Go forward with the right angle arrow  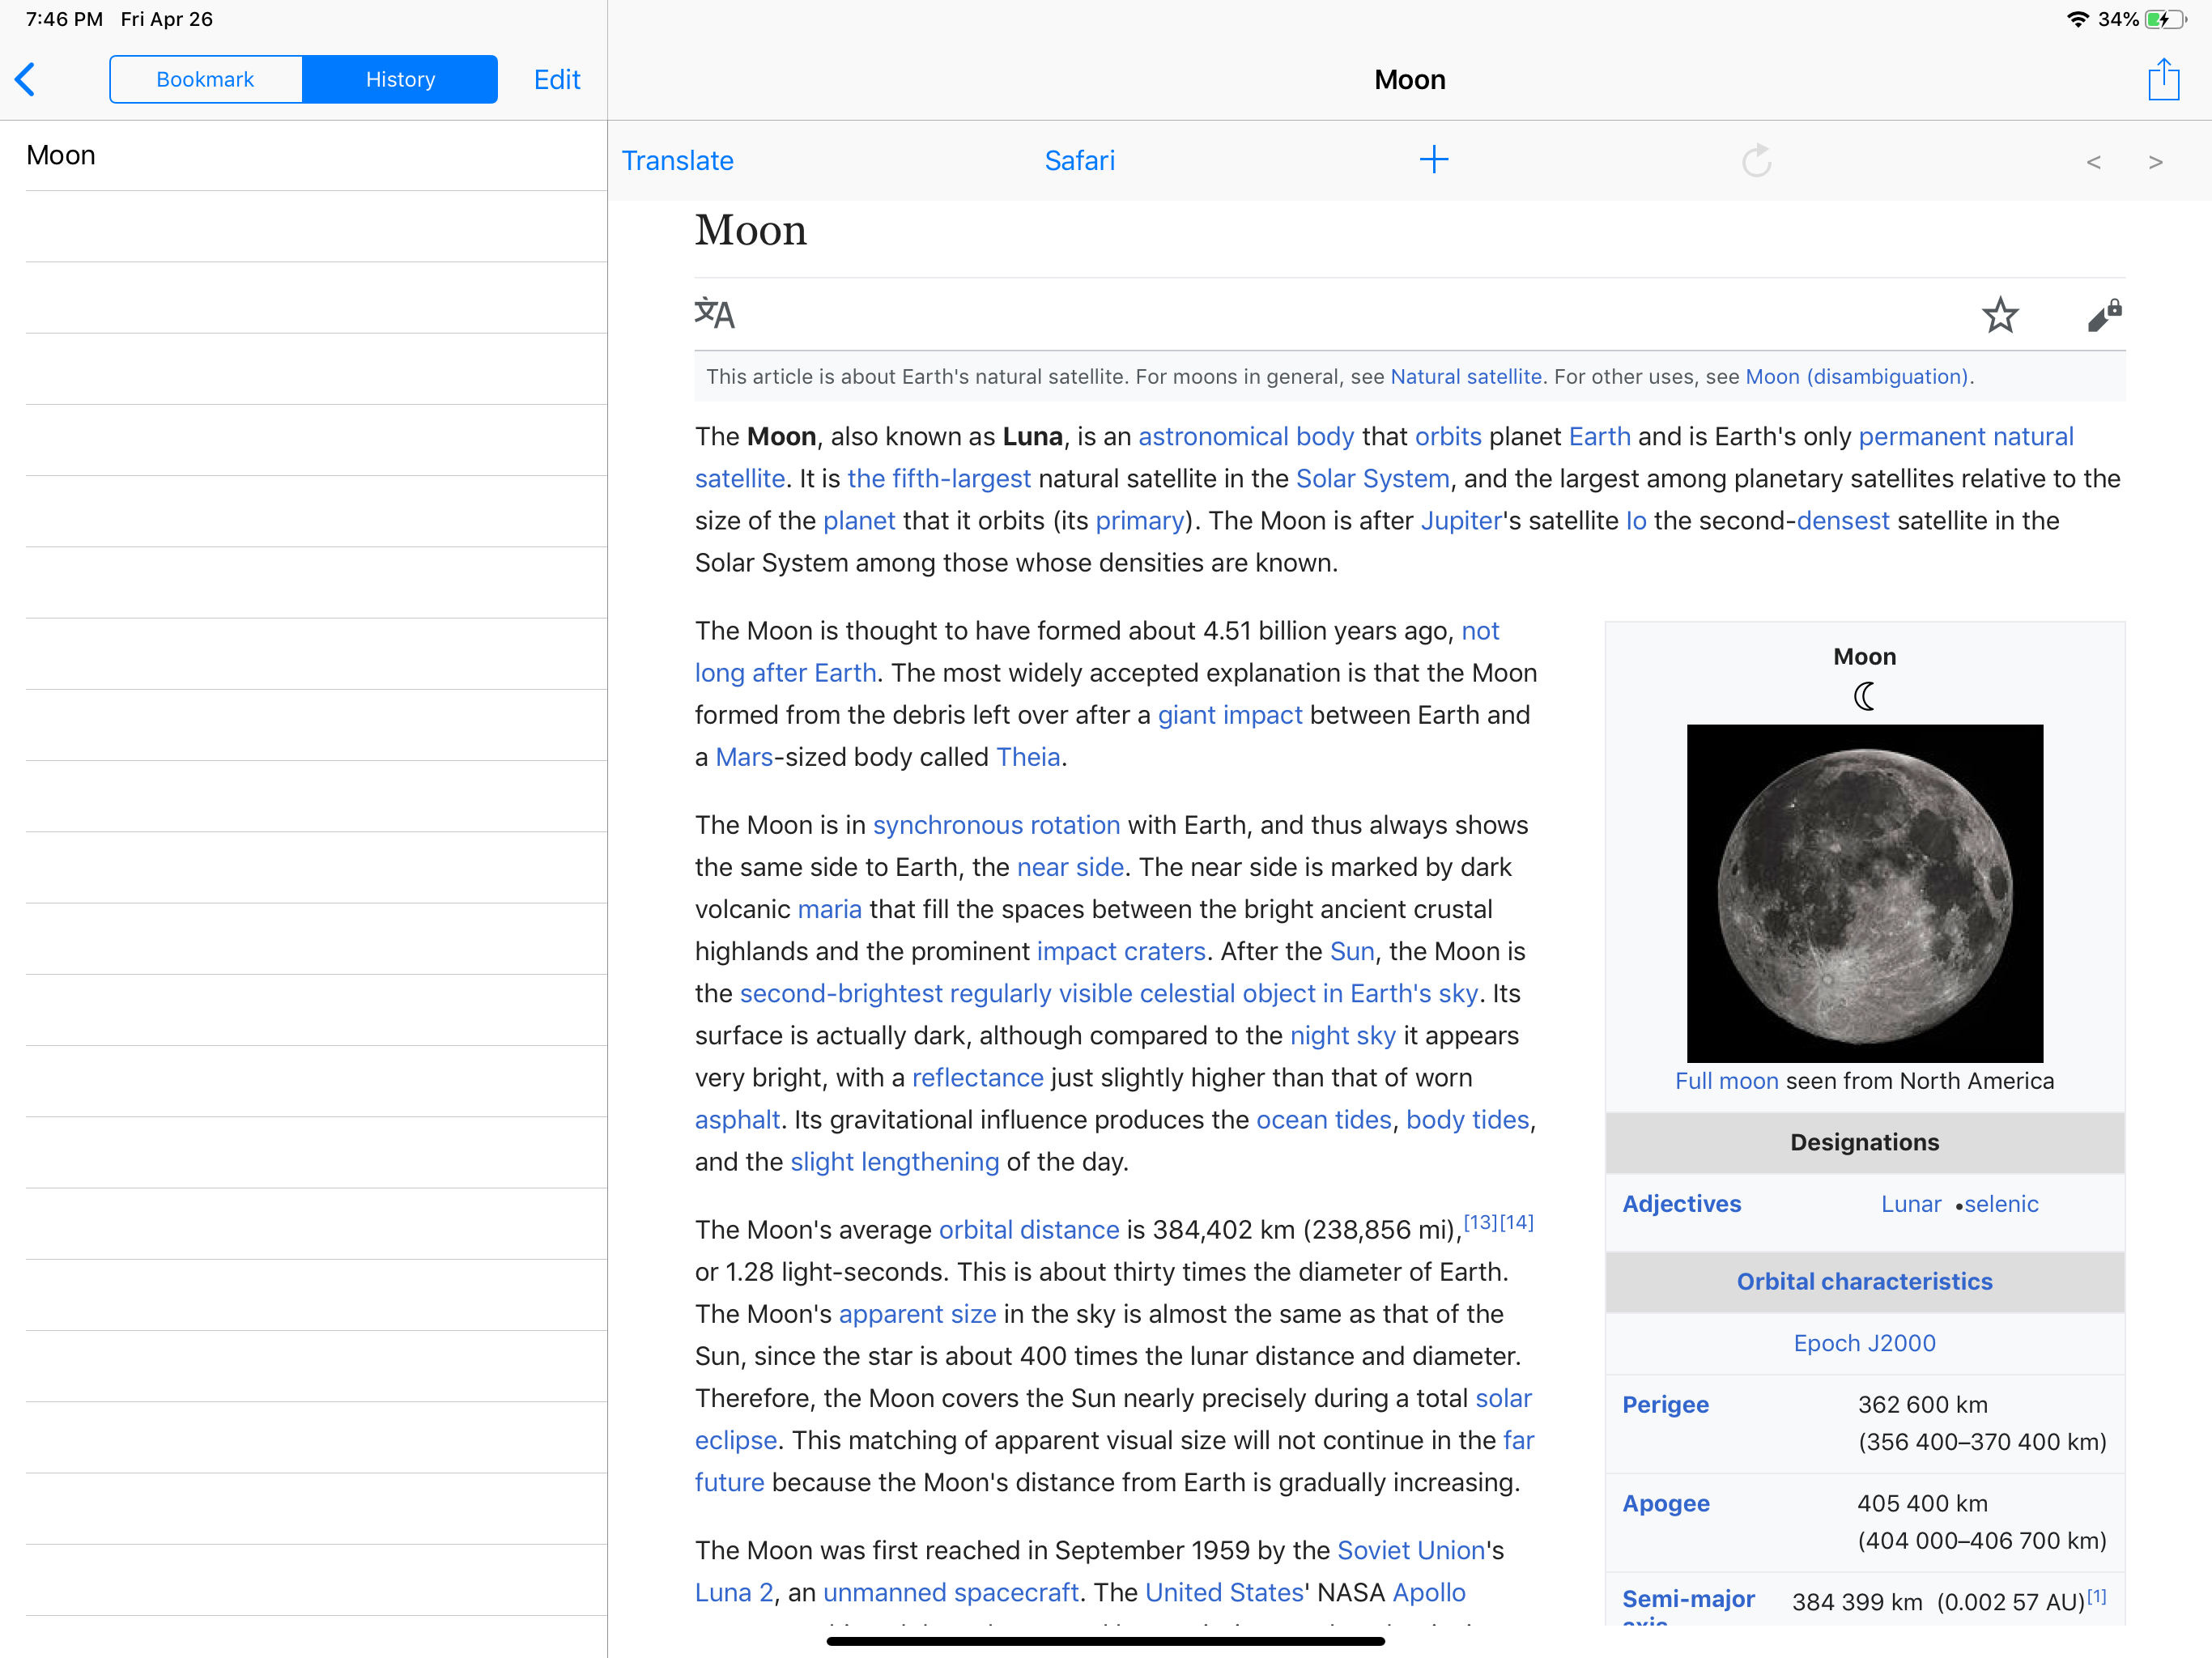point(2155,161)
